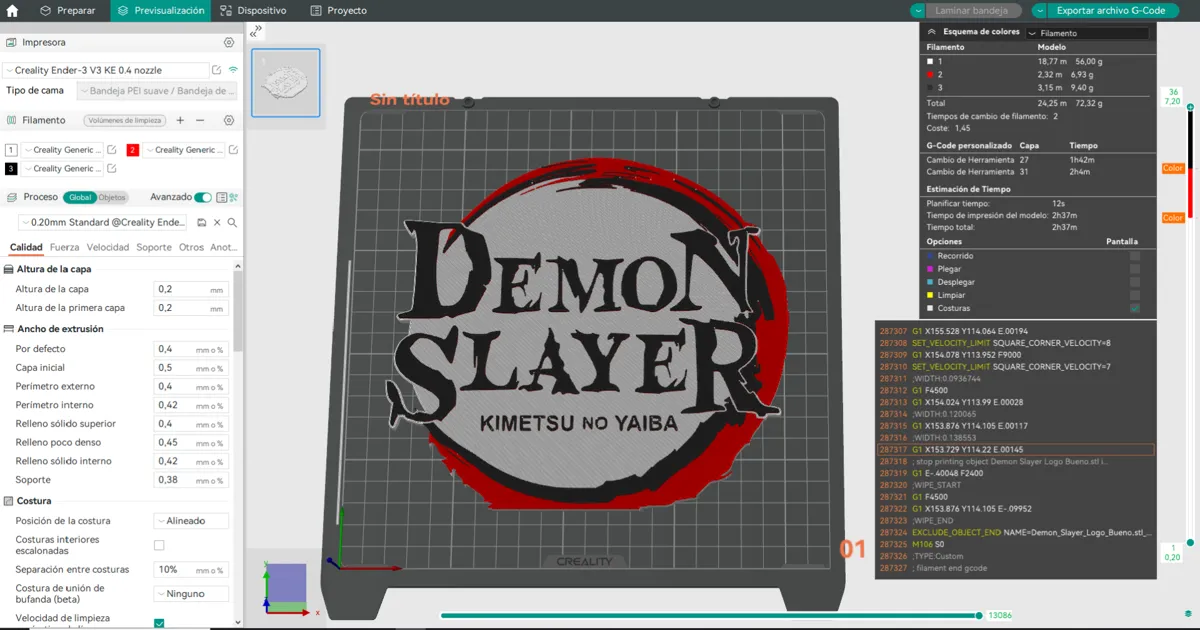Open the Otros settings tab

[191, 247]
